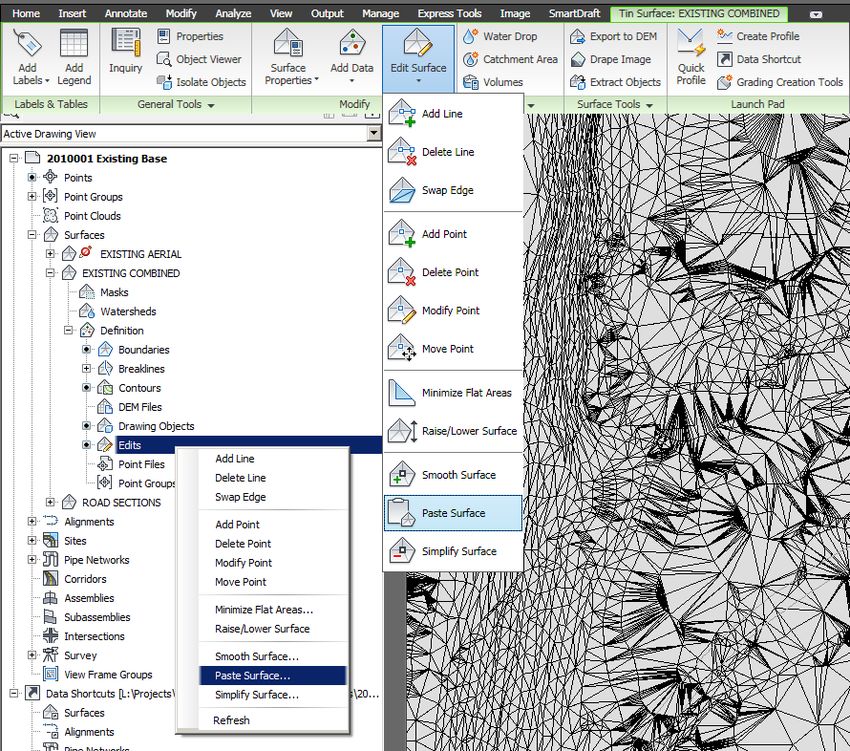The height and width of the screenshot is (751, 850).
Task: Click Isolate Objects in General Tools
Action: point(201,82)
